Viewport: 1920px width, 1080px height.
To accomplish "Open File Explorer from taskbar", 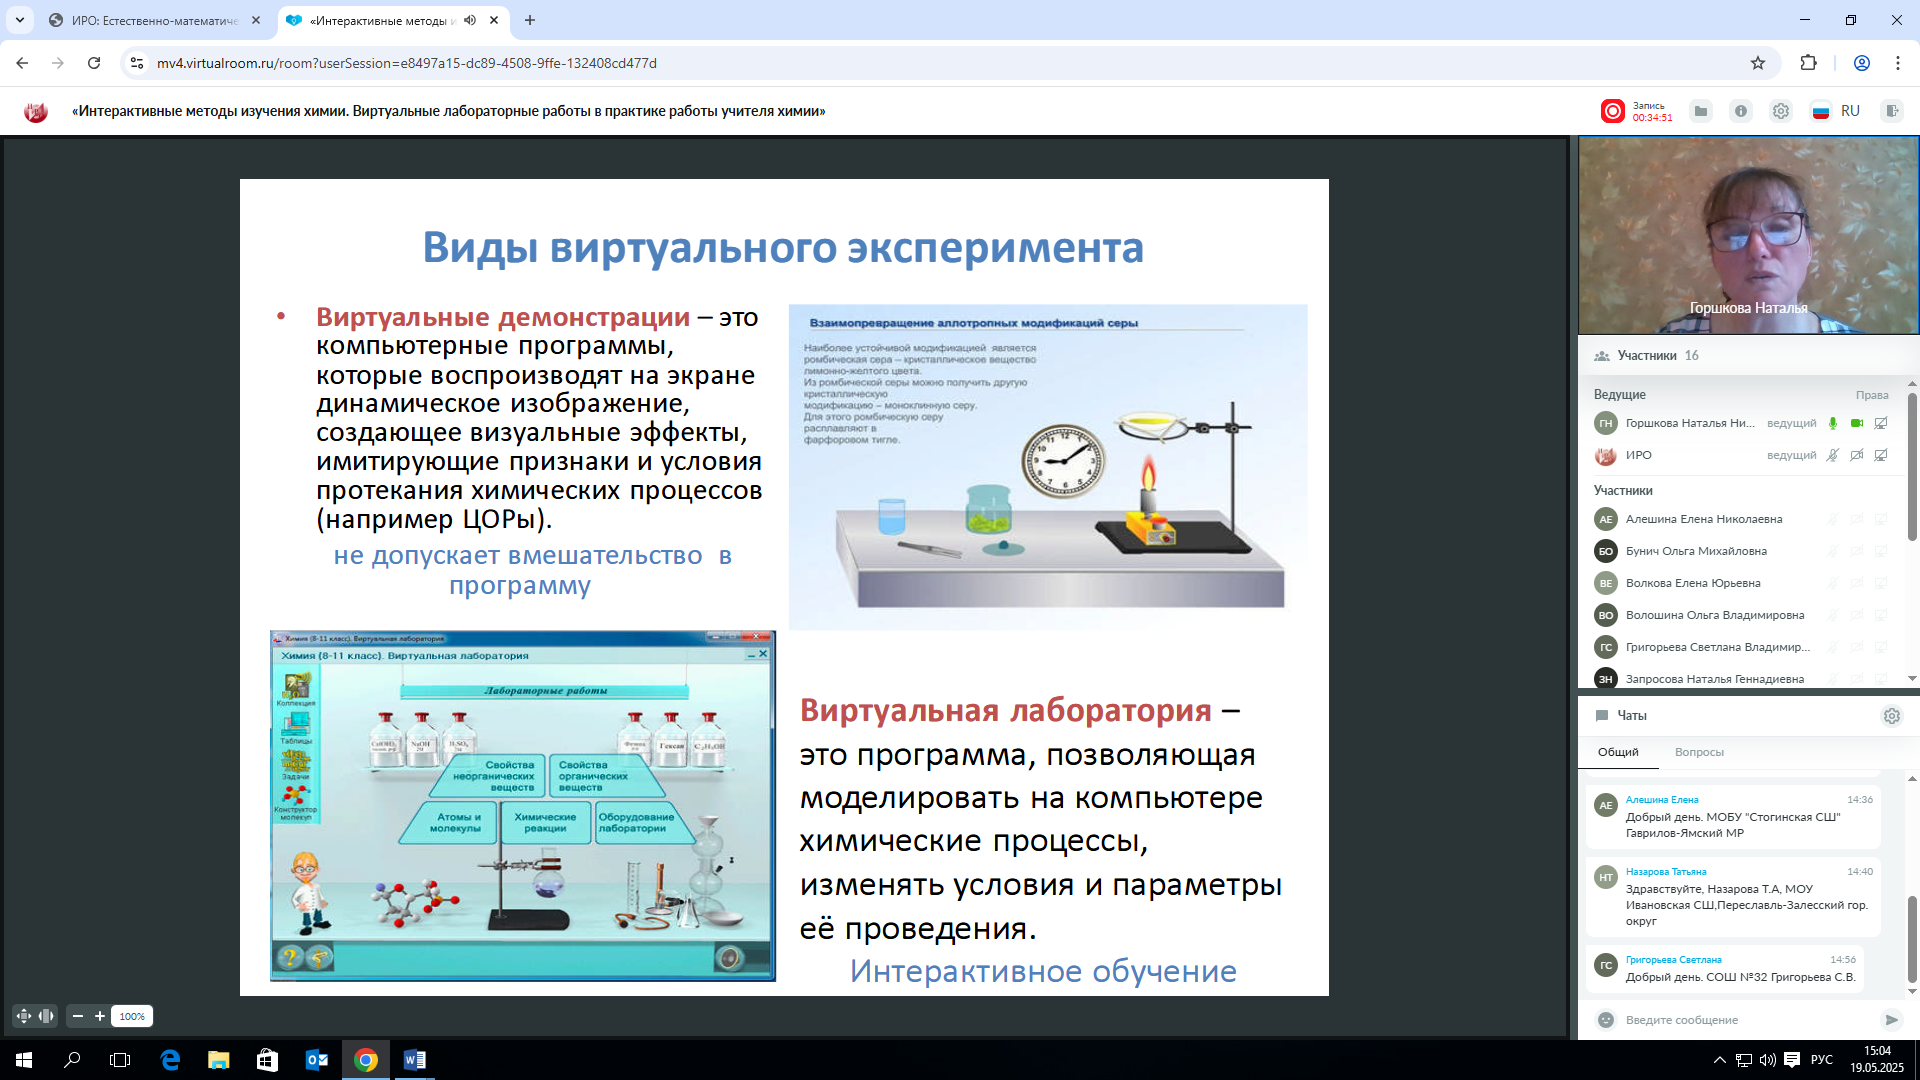I will [x=218, y=1060].
